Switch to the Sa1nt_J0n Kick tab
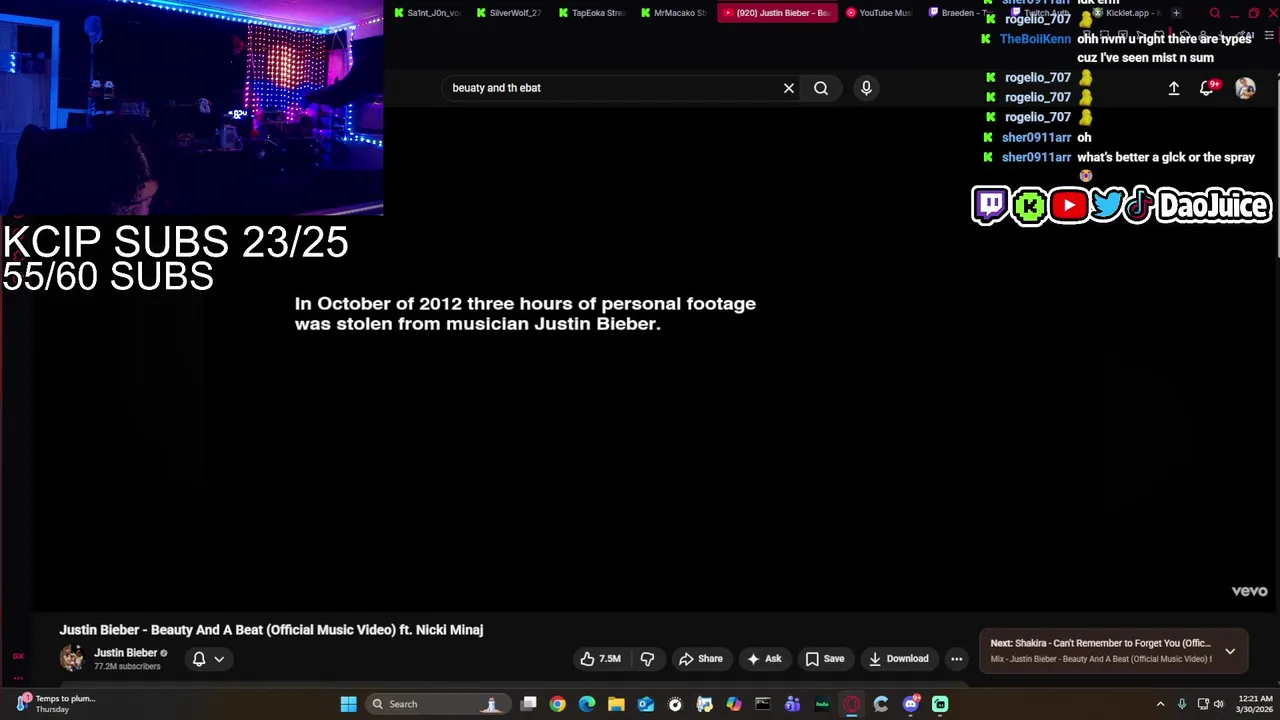 [427, 13]
